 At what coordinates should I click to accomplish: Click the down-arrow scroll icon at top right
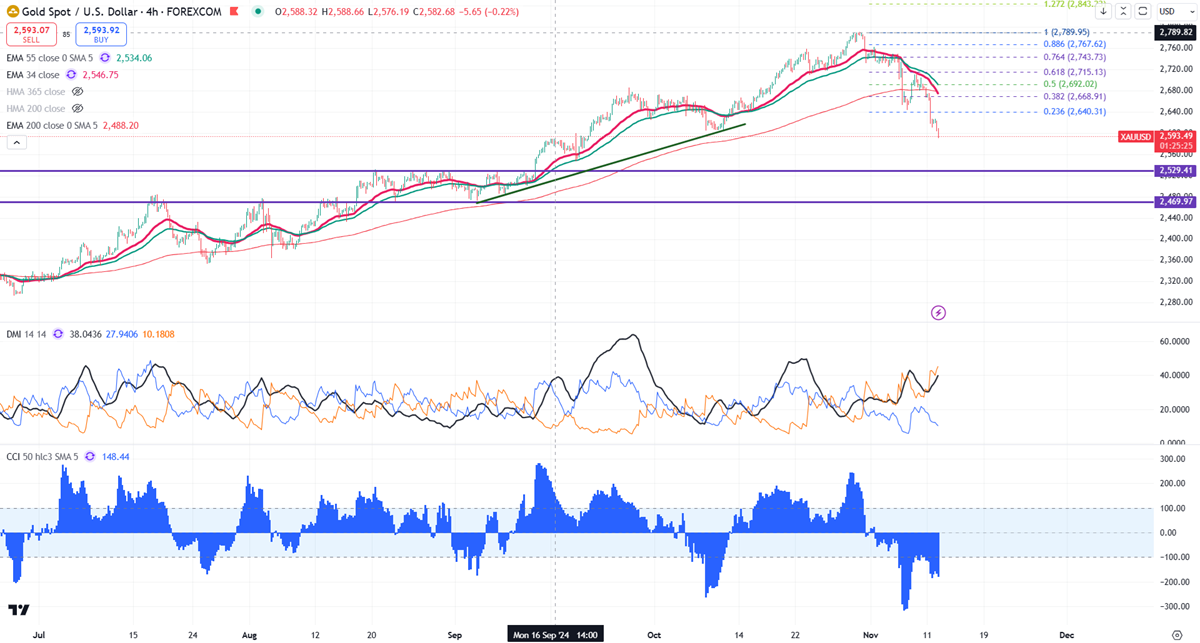1103,11
